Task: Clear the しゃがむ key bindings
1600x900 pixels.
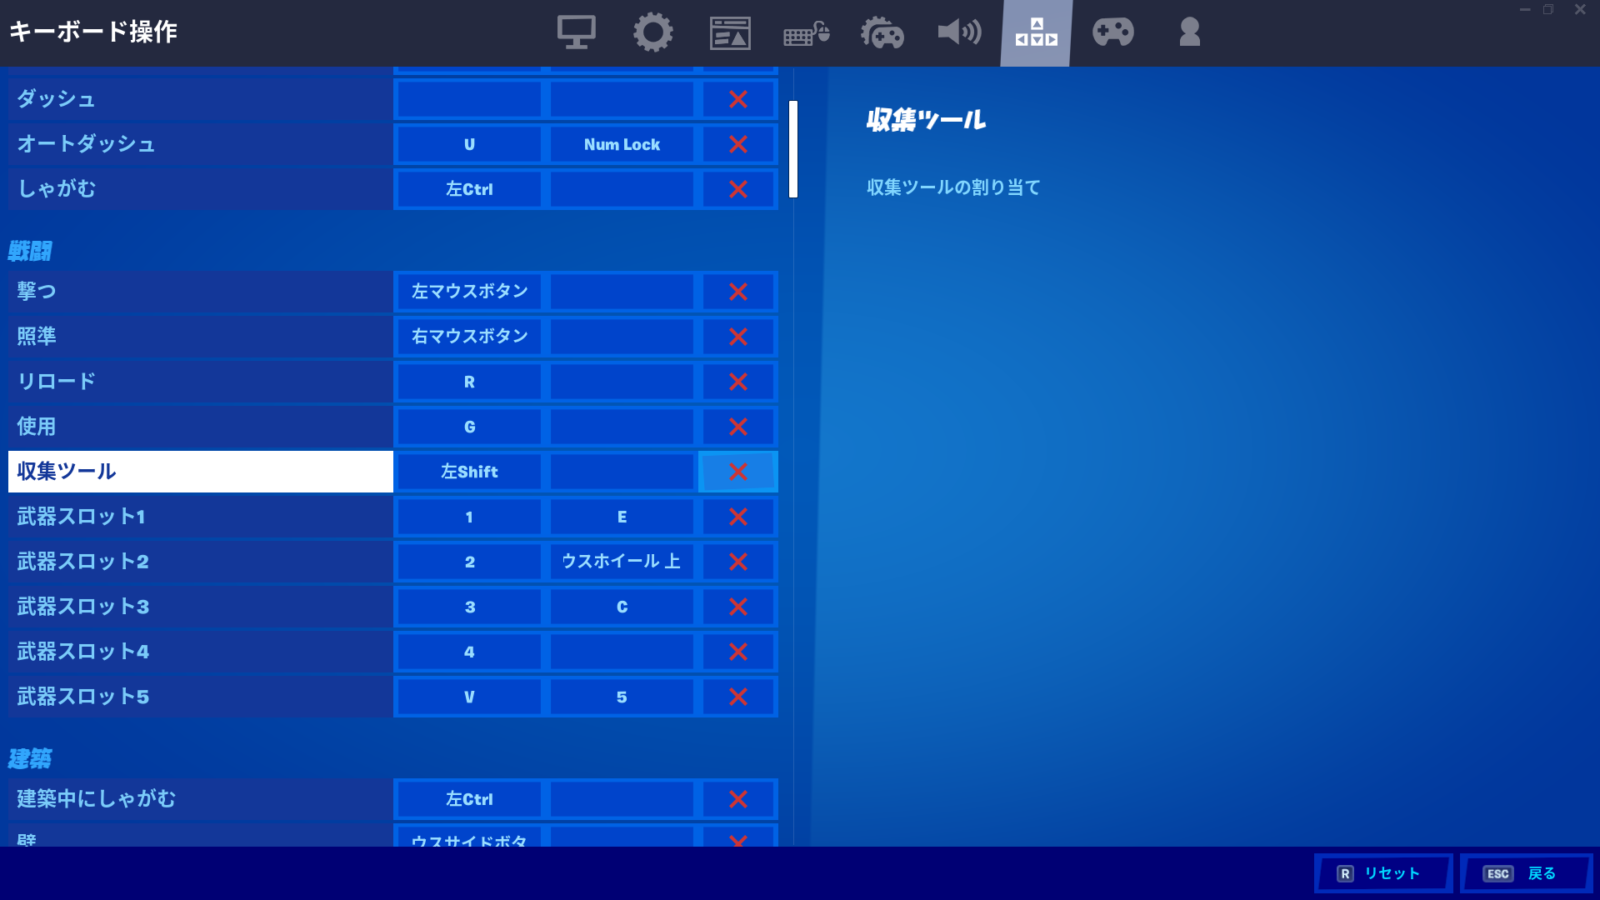Action: point(738,189)
